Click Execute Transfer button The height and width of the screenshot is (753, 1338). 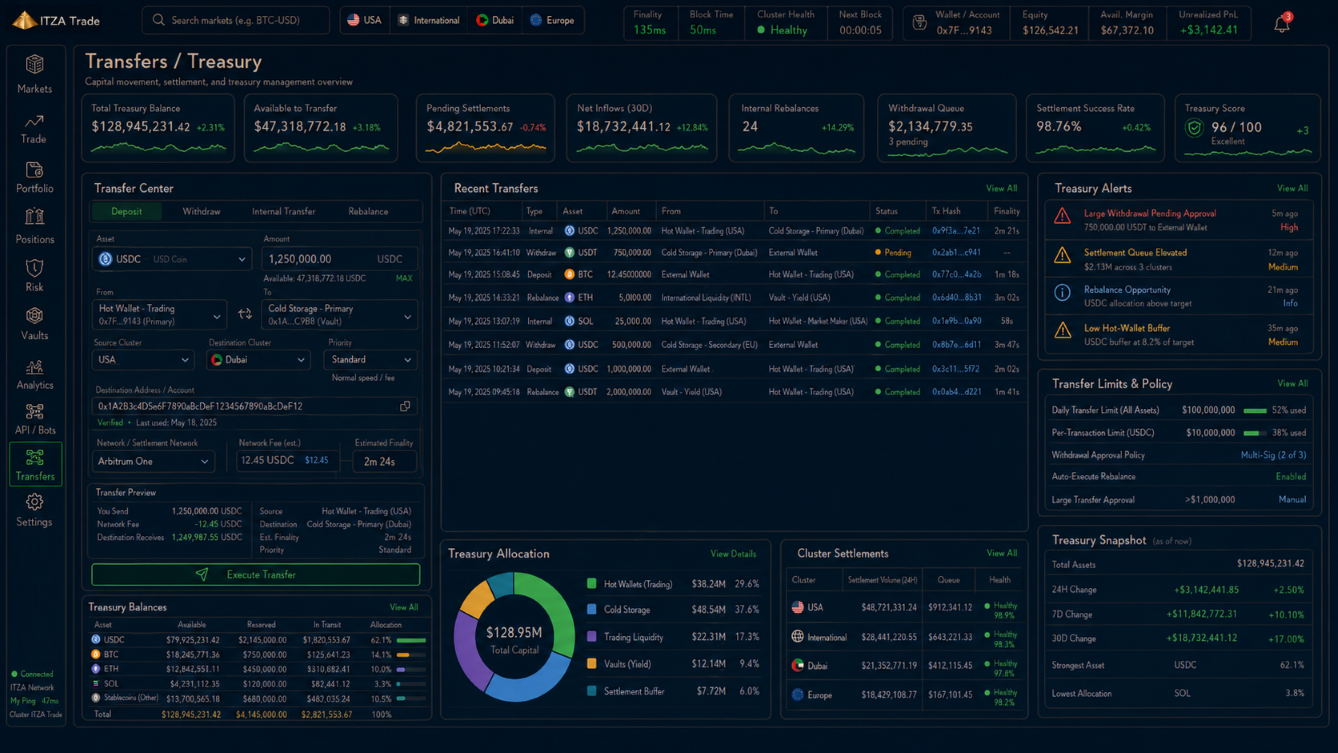pyautogui.click(x=255, y=574)
